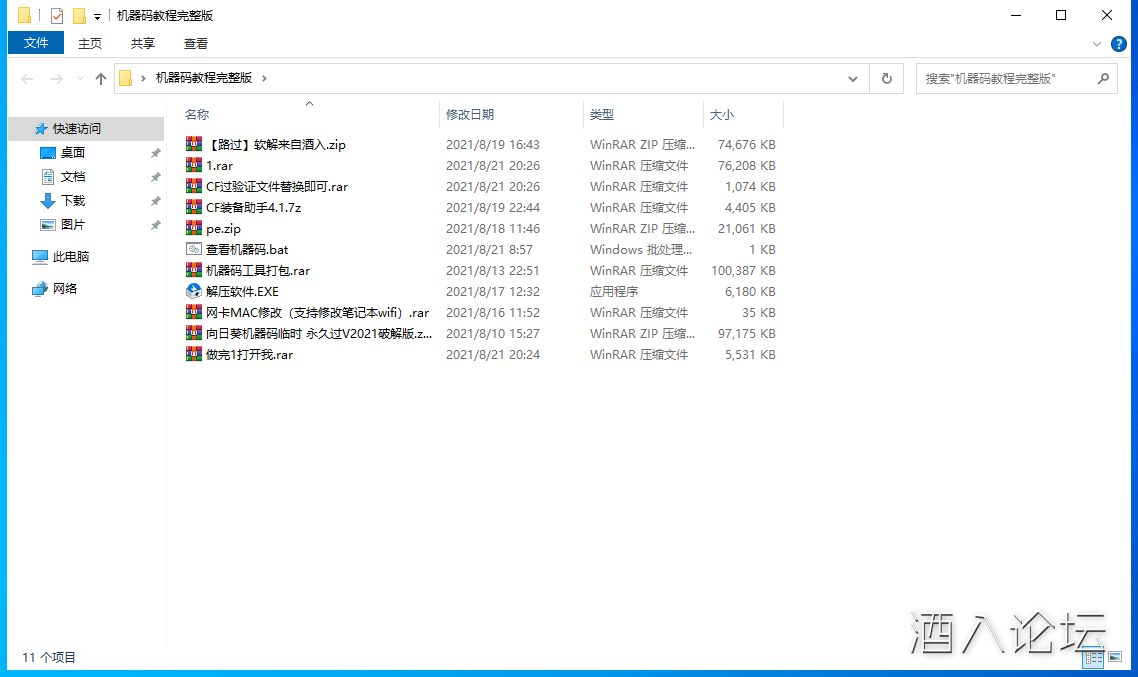Click the folder icon in the address bar

(x=126, y=78)
